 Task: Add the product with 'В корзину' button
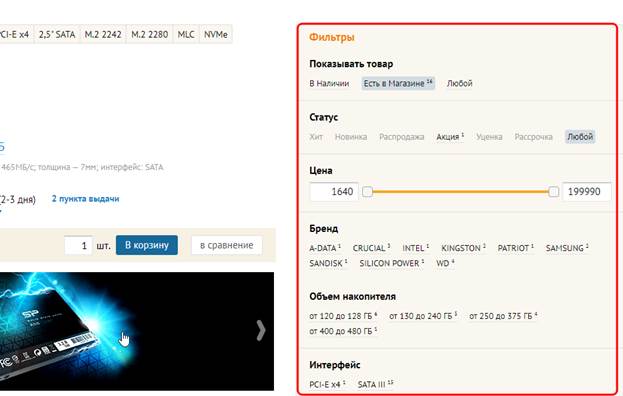[147, 245]
